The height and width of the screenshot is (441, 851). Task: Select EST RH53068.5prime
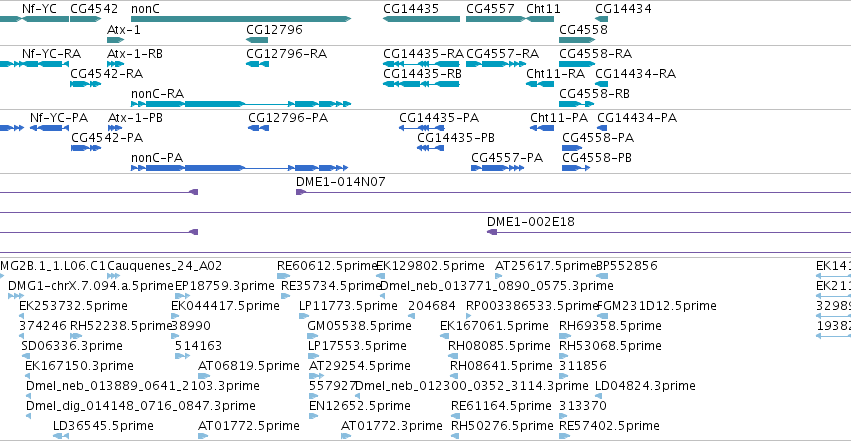(565, 356)
